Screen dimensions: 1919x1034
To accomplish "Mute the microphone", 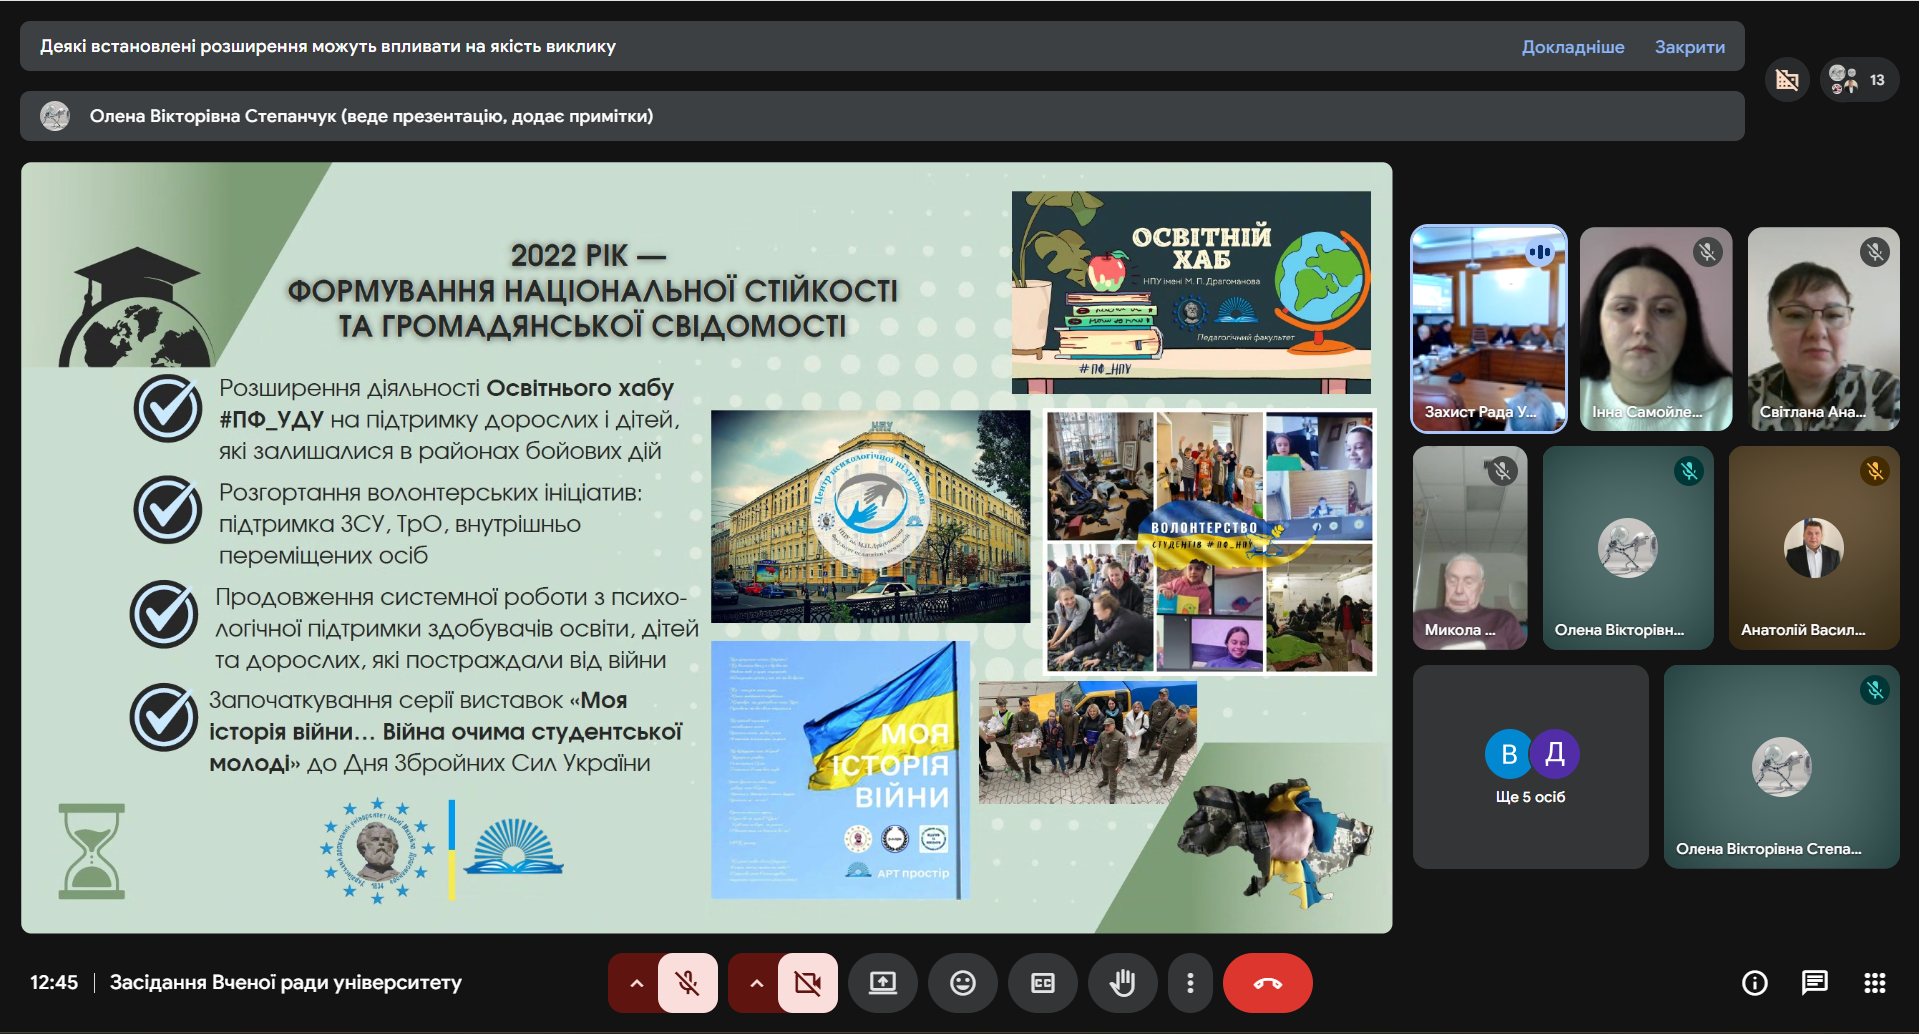I will pyautogui.click(x=687, y=983).
